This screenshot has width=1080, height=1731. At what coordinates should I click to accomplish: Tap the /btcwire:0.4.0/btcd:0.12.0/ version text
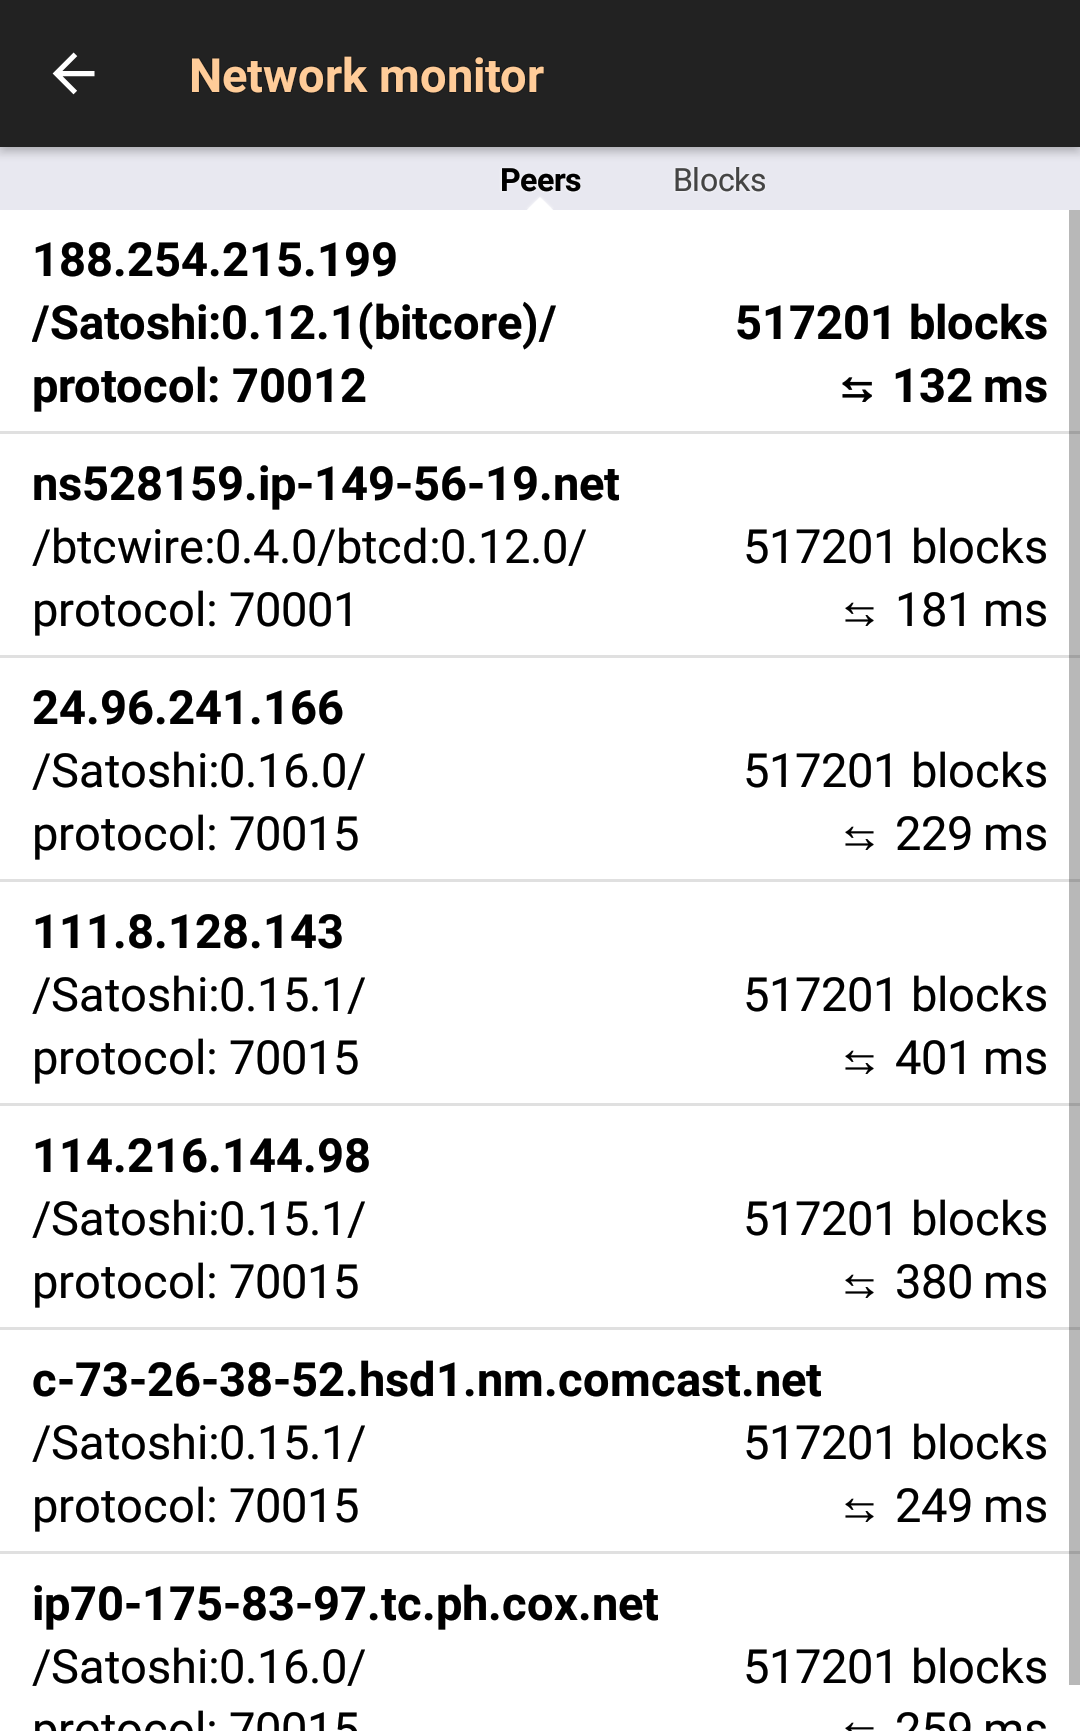[x=309, y=547]
